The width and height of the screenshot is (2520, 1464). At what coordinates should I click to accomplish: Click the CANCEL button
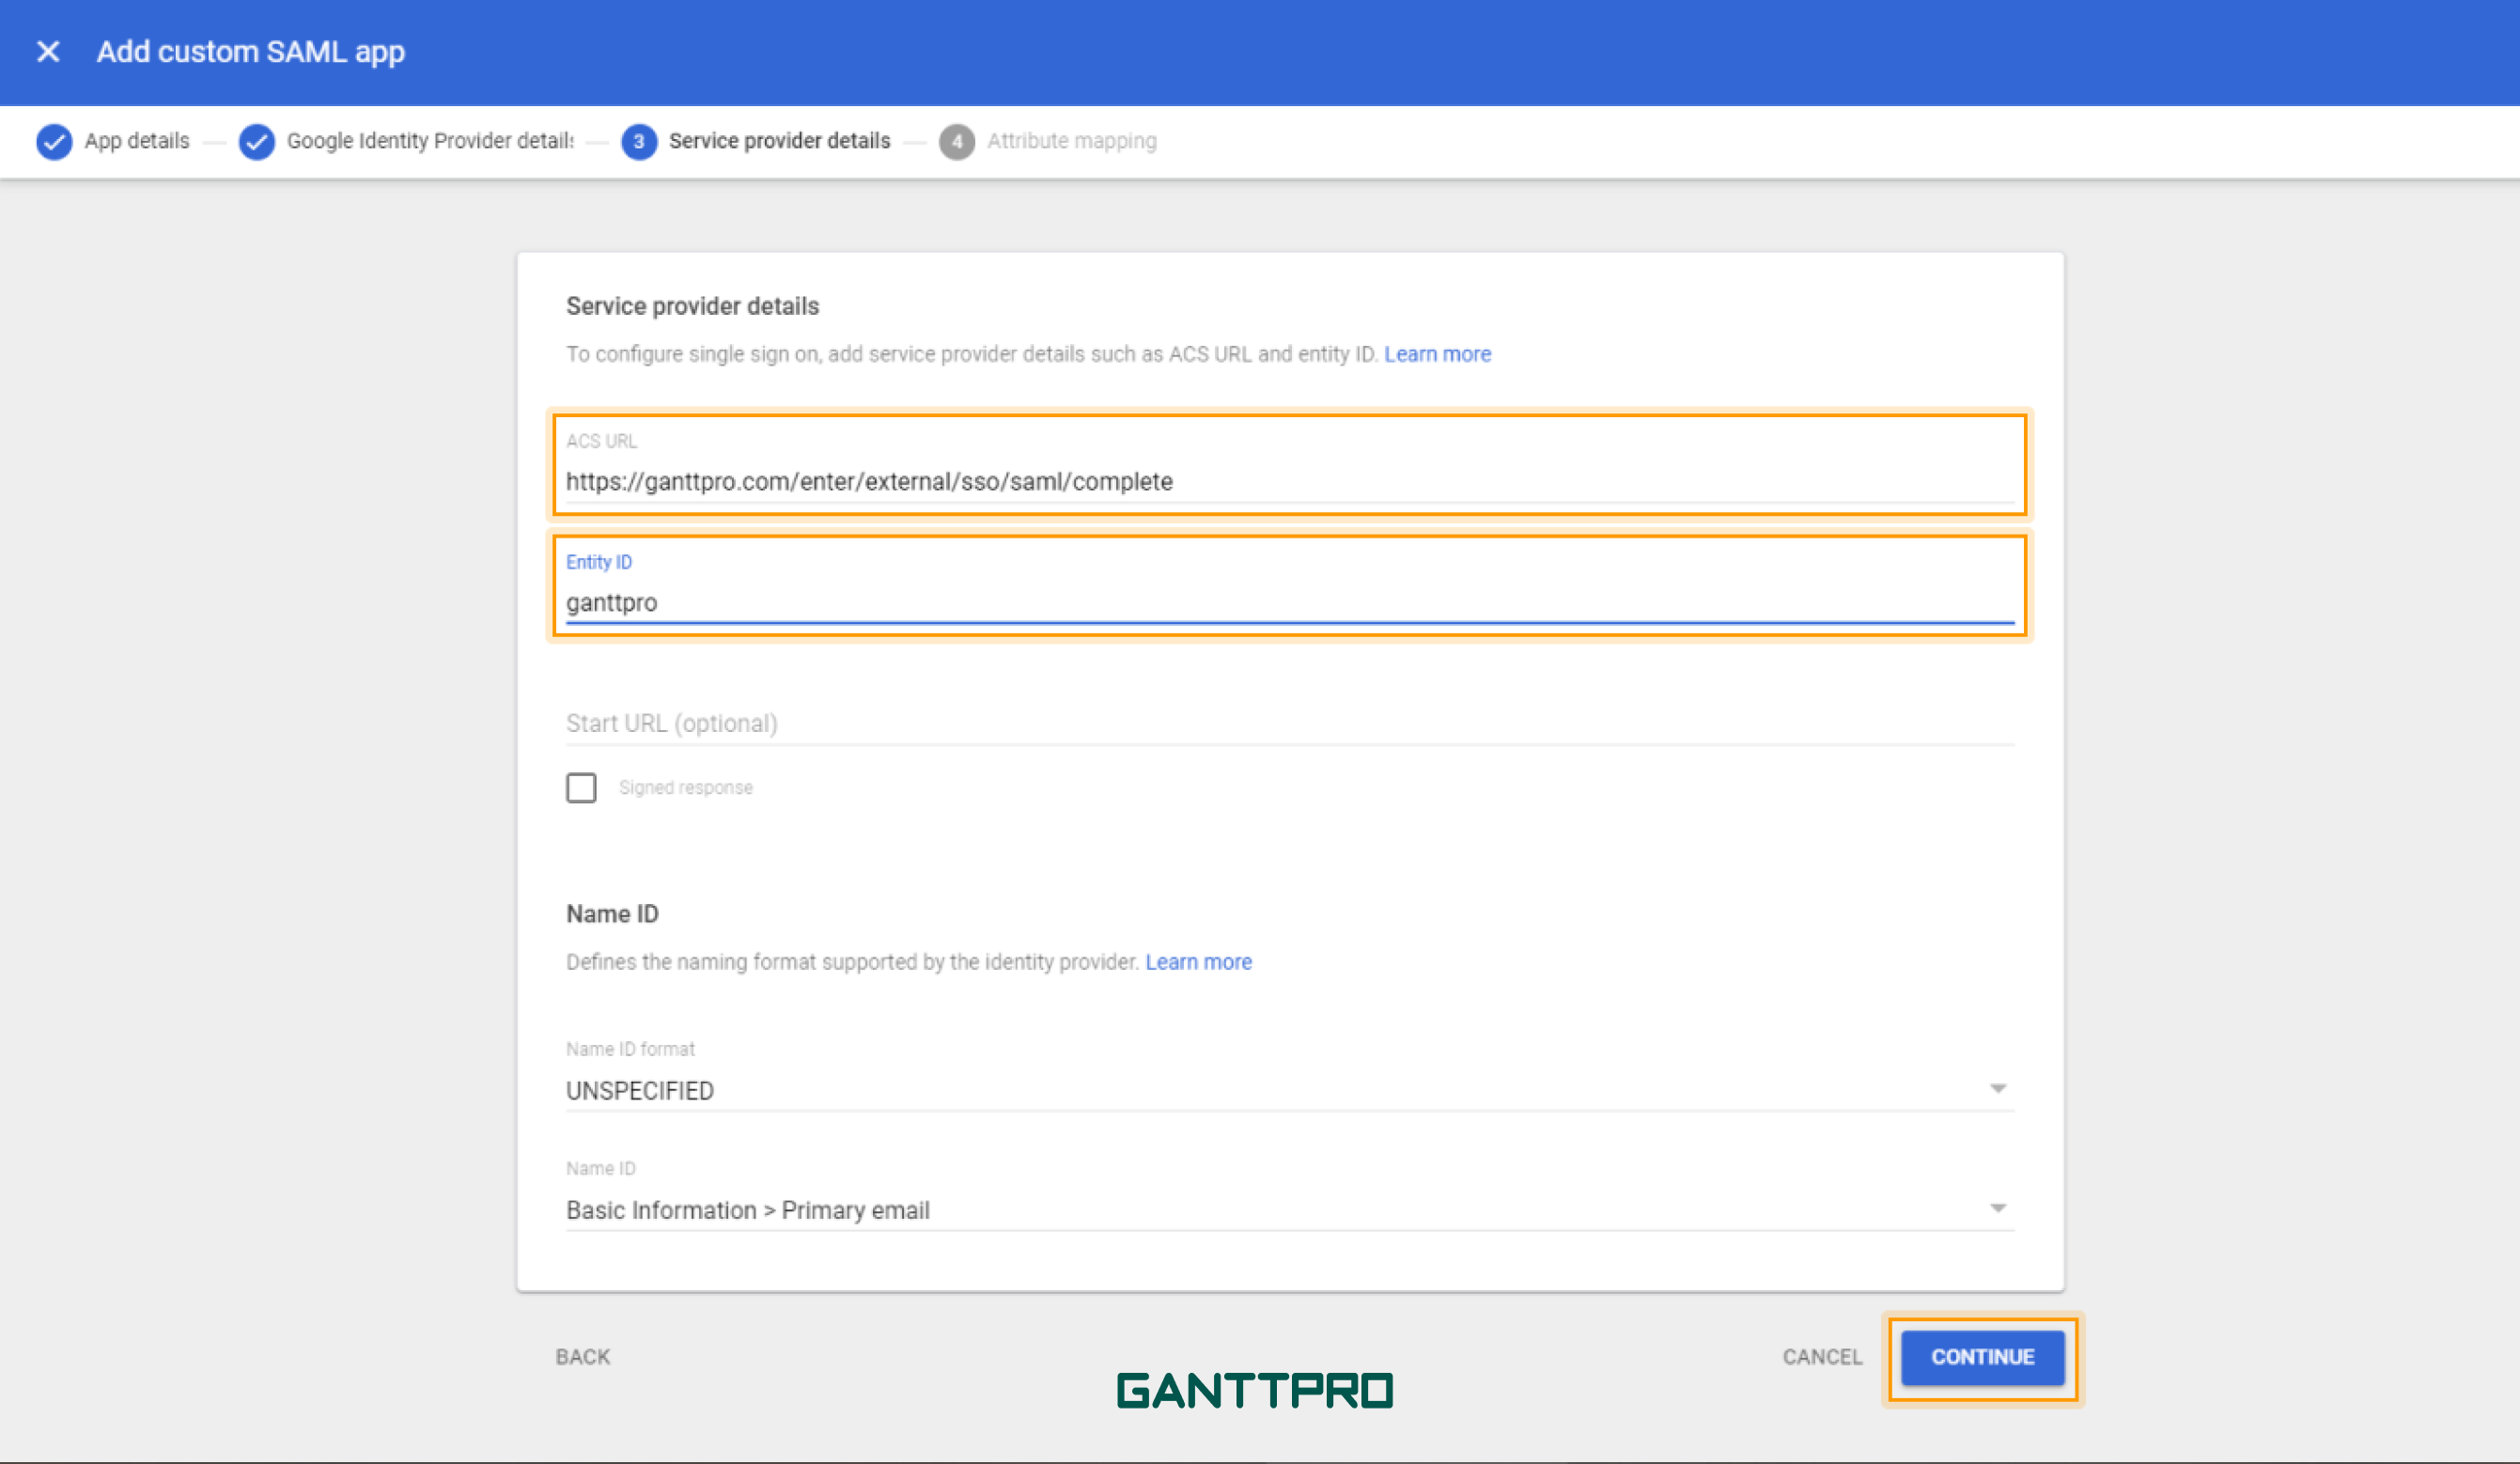[x=1822, y=1357]
